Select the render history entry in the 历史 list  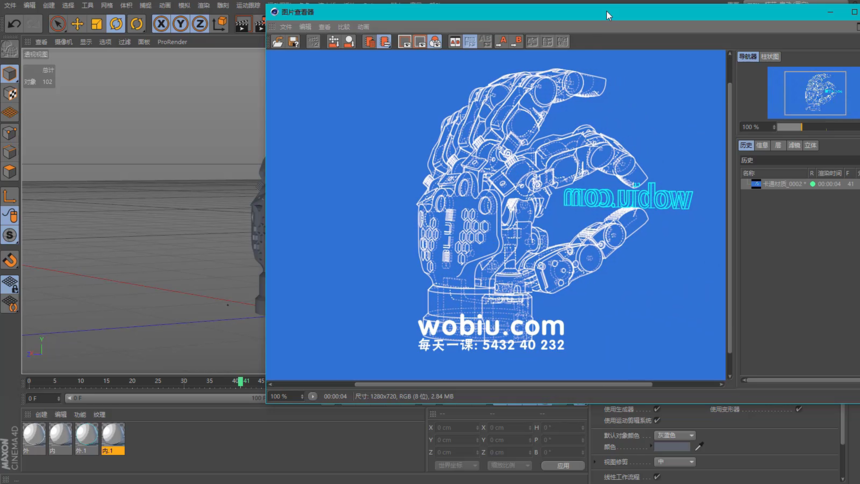point(800,184)
